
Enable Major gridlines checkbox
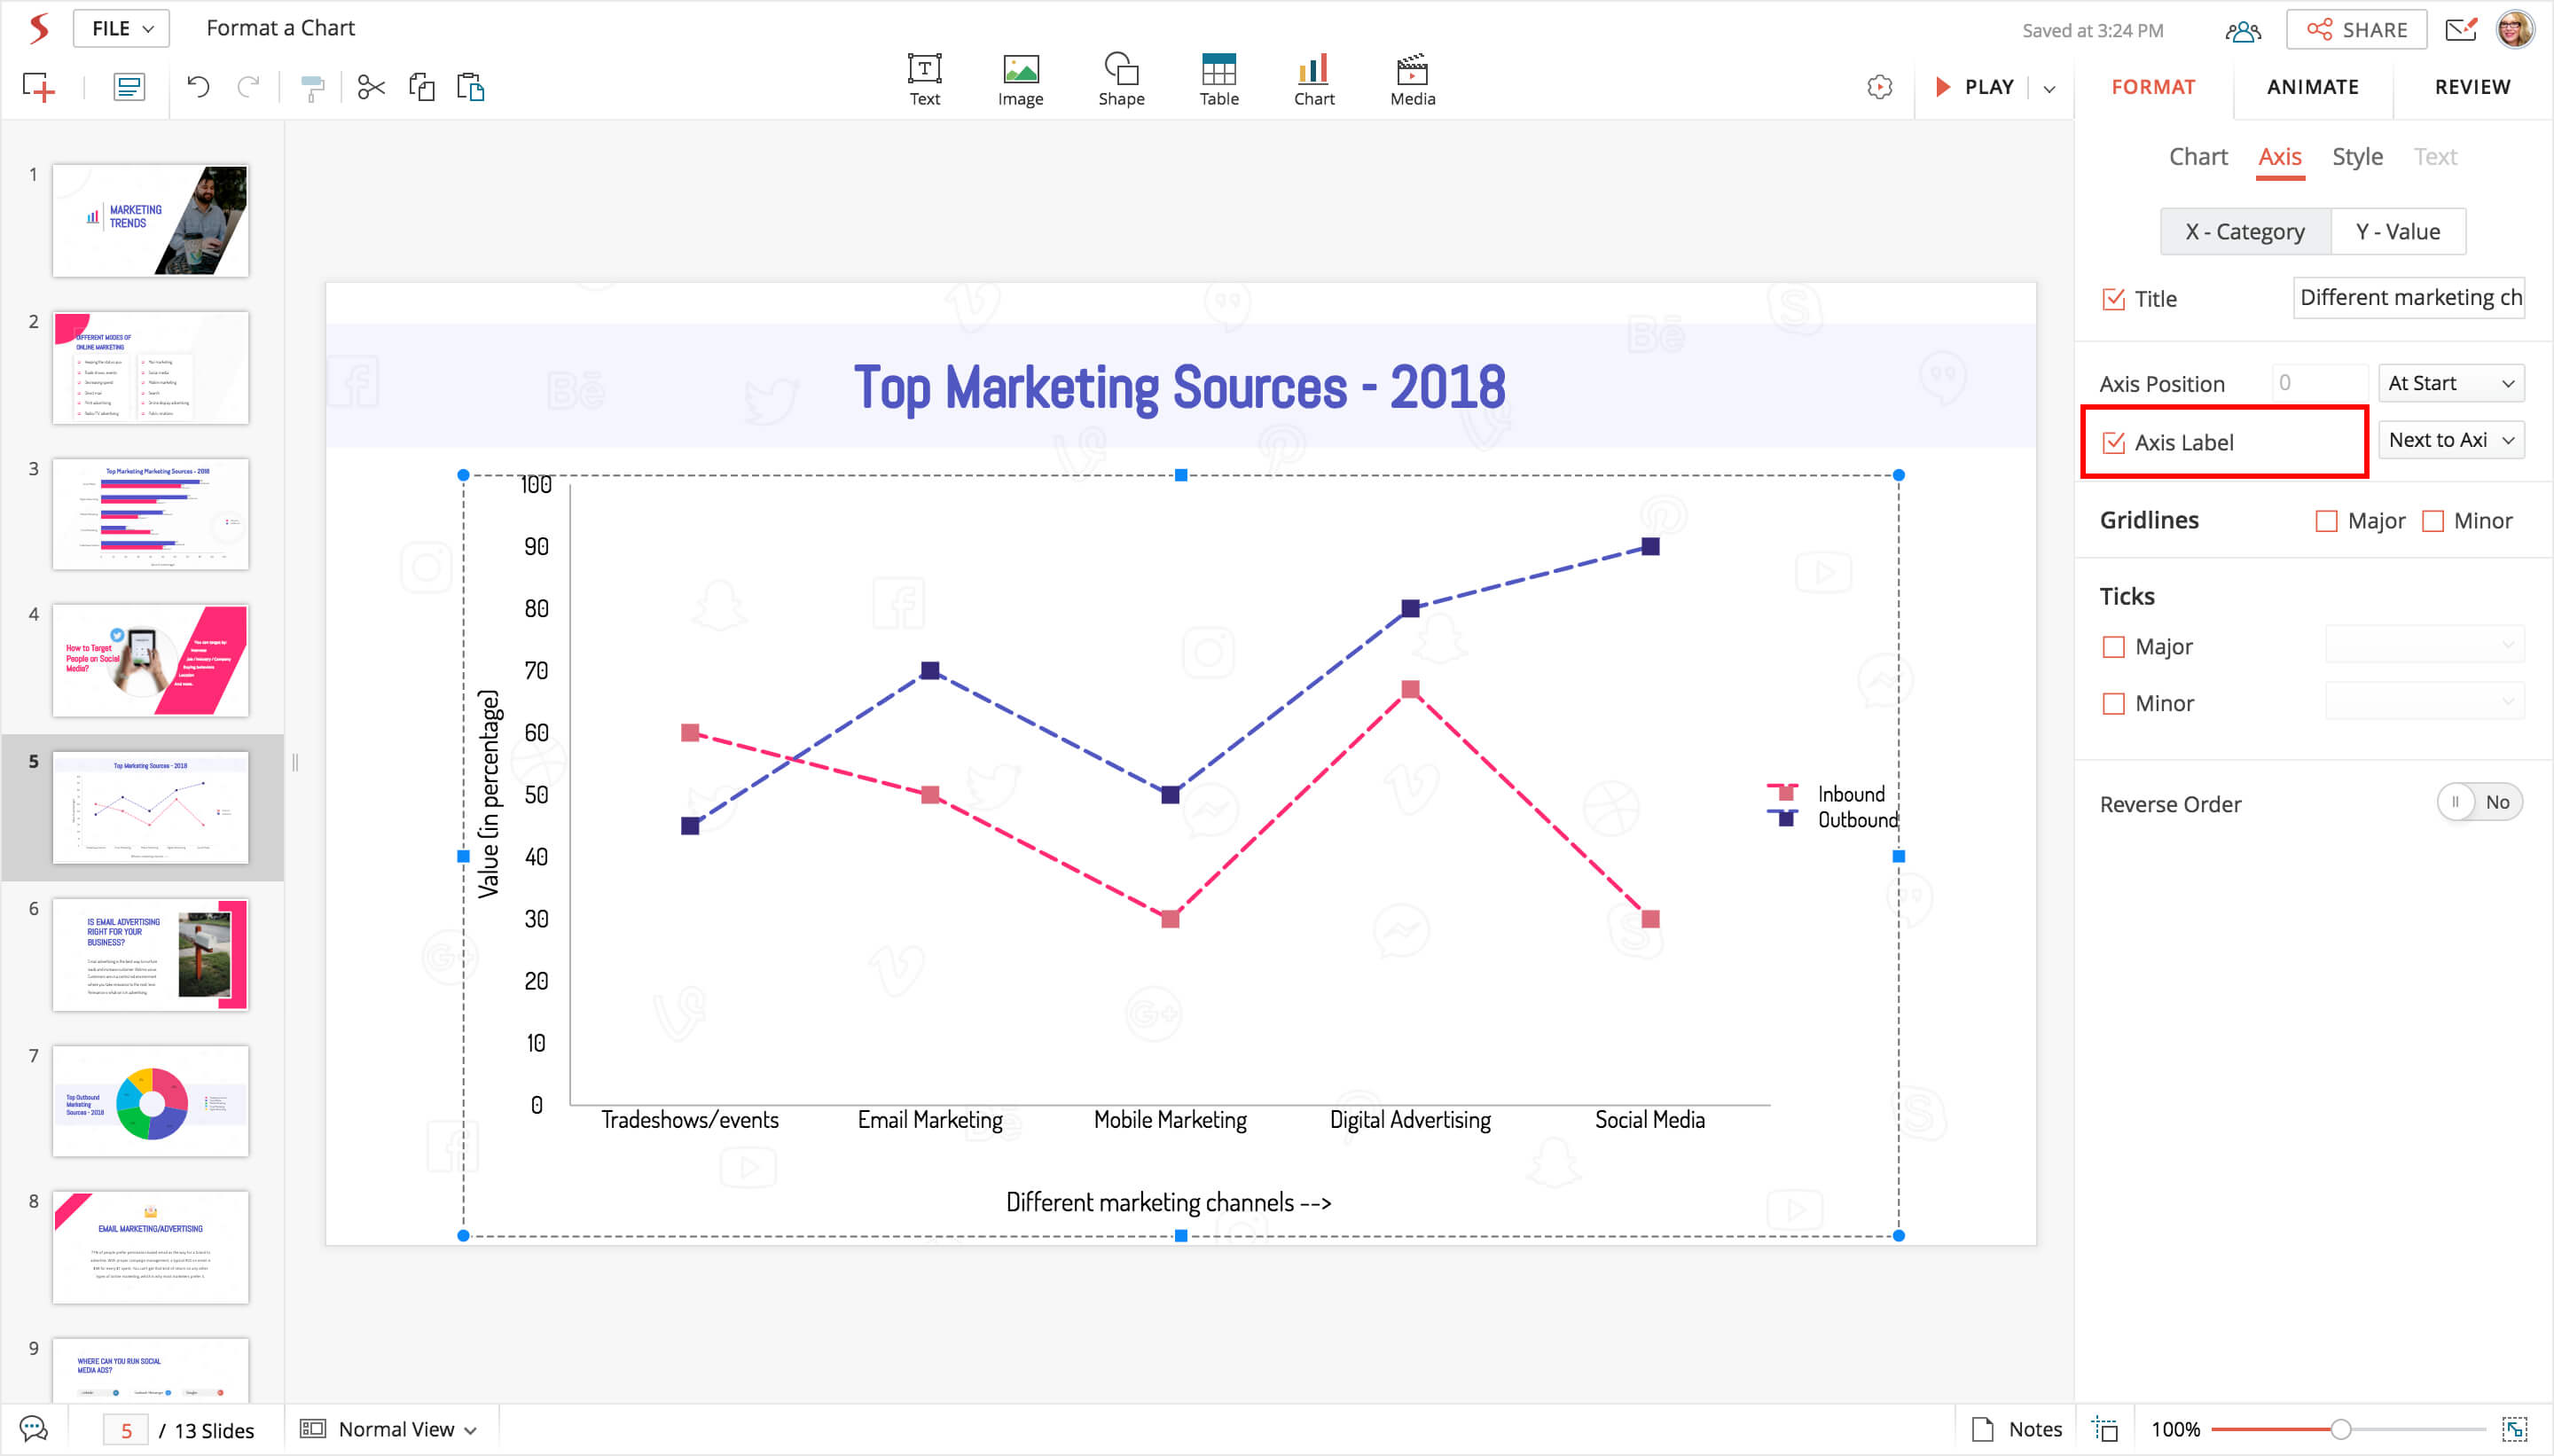pyautogui.click(x=2326, y=521)
